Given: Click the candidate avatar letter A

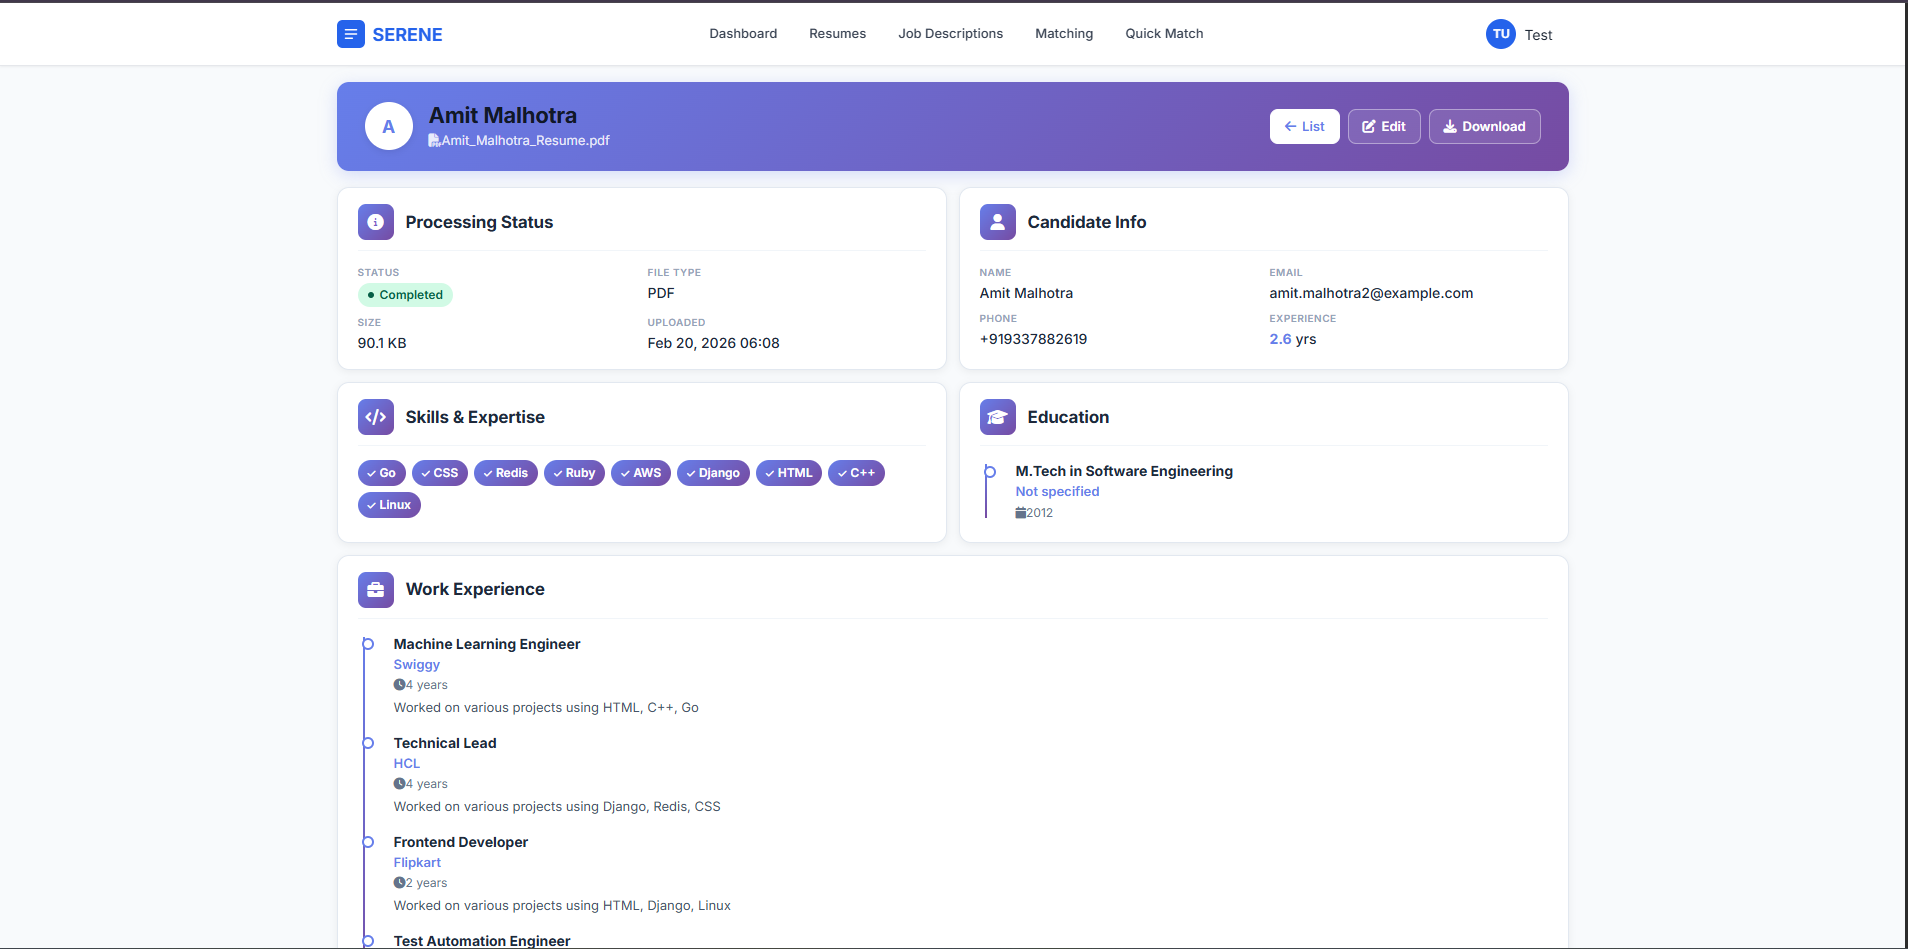Looking at the screenshot, I should (389, 127).
